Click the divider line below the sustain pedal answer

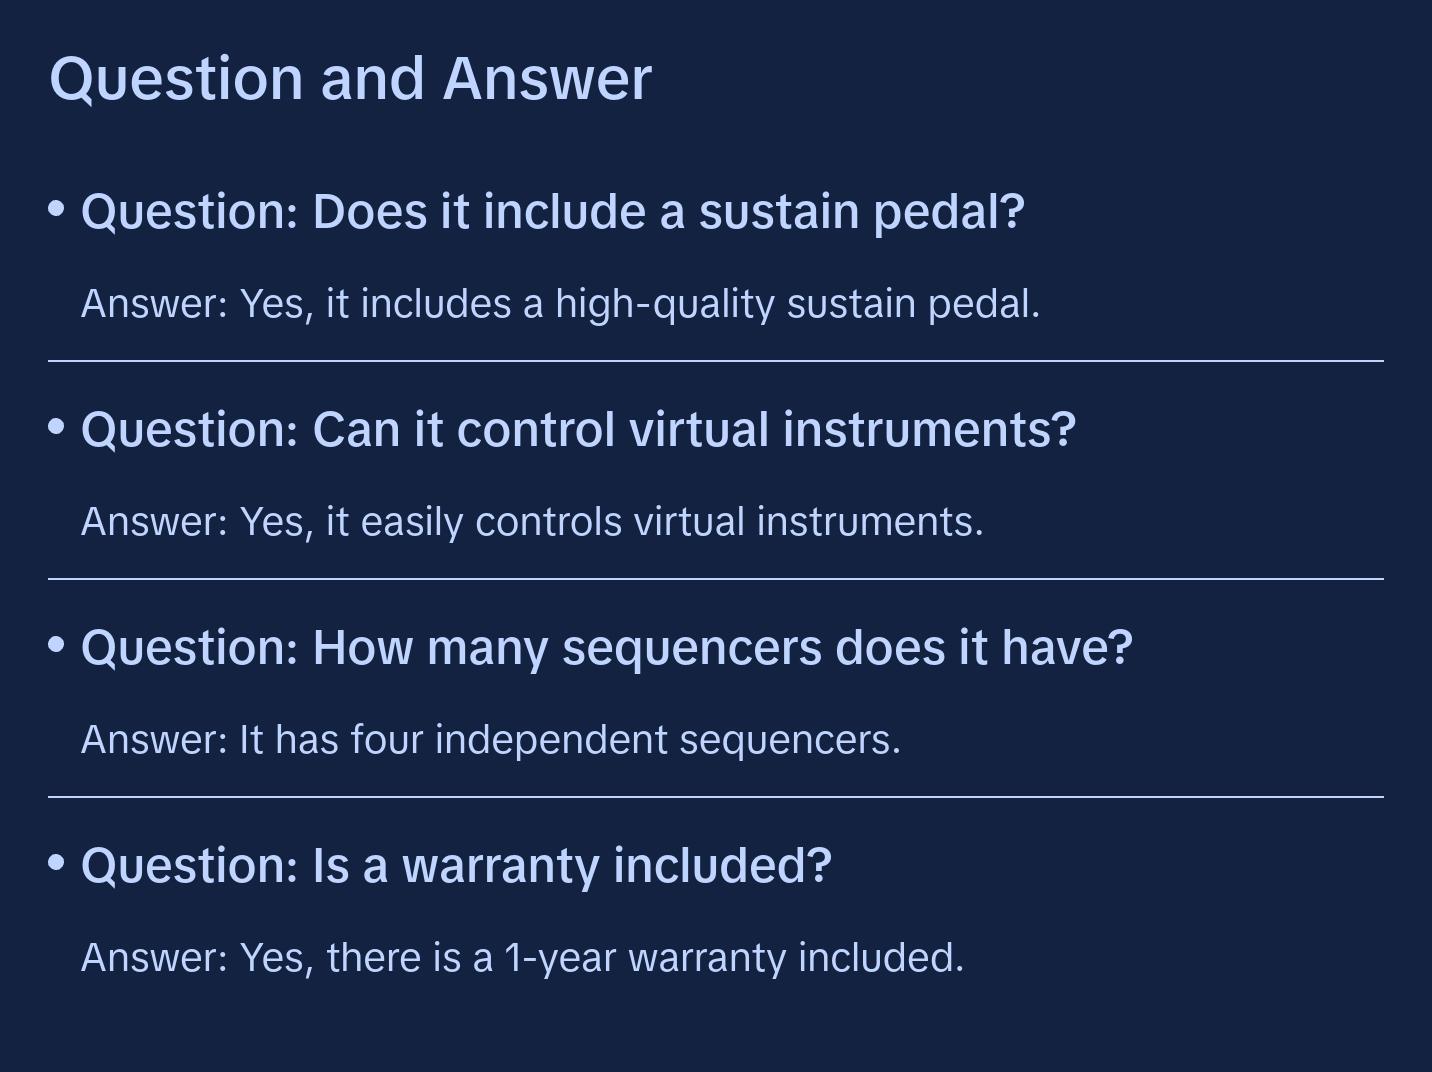tap(716, 361)
